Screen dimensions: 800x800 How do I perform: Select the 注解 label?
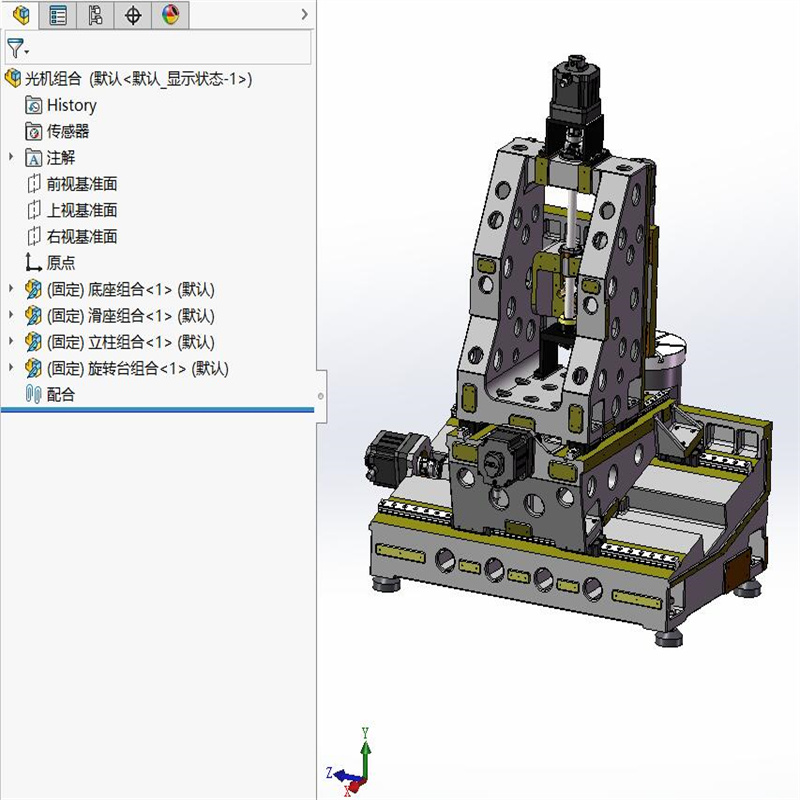pyautogui.click(x=61, y=158)
